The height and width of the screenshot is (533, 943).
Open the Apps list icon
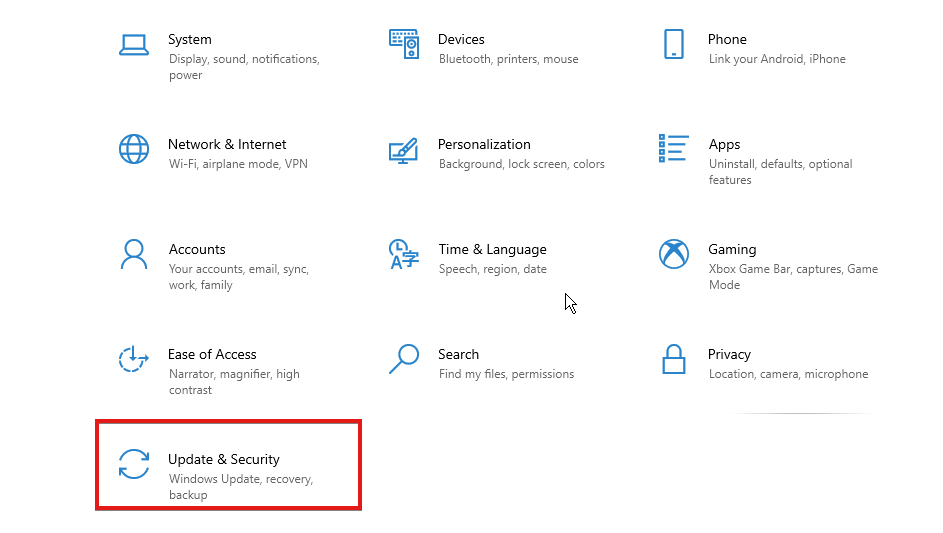(x=674, y=148)
